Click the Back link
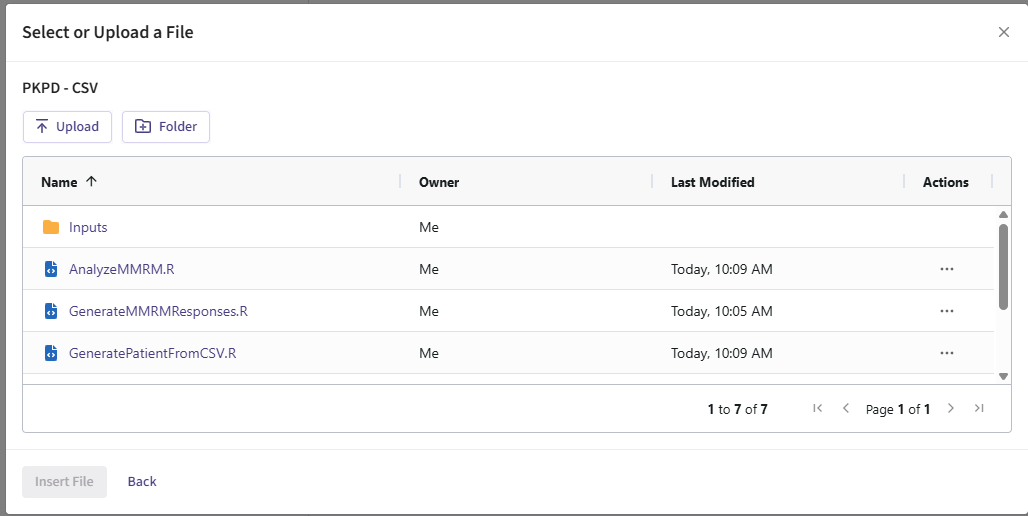 pos(142,481)
